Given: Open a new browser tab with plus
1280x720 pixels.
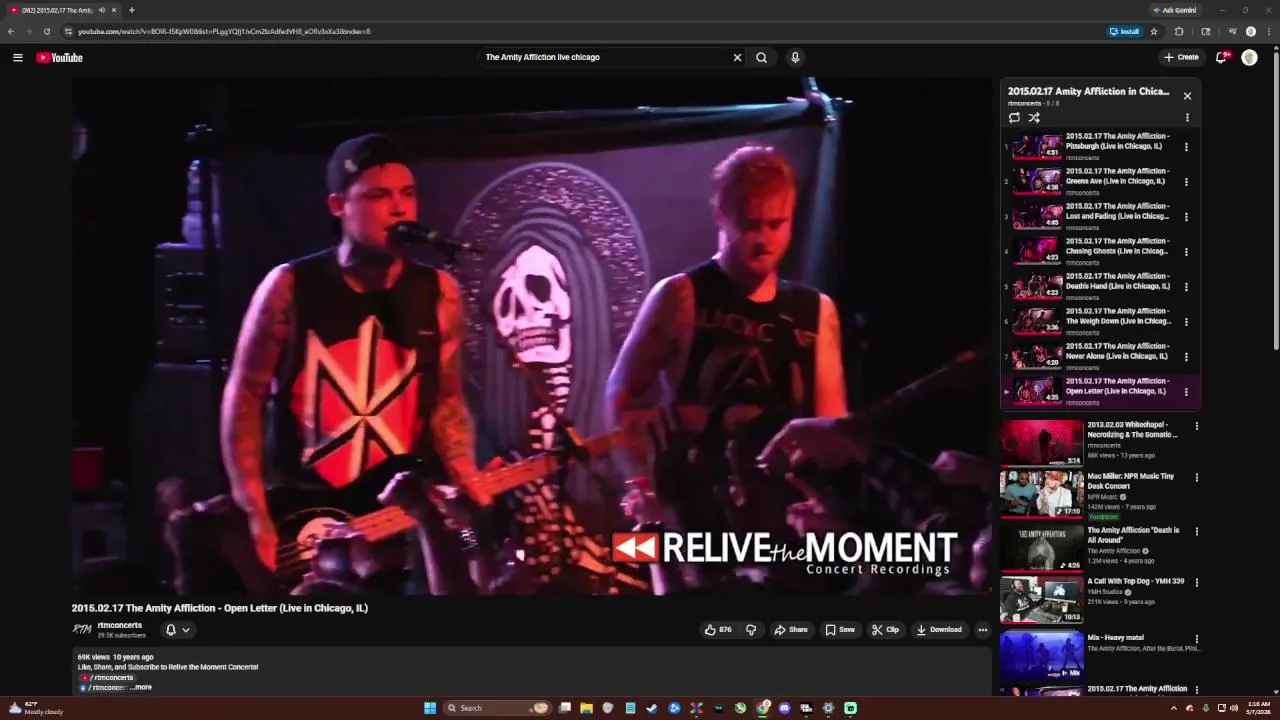Looking at the screenshot, I should 131,10.
